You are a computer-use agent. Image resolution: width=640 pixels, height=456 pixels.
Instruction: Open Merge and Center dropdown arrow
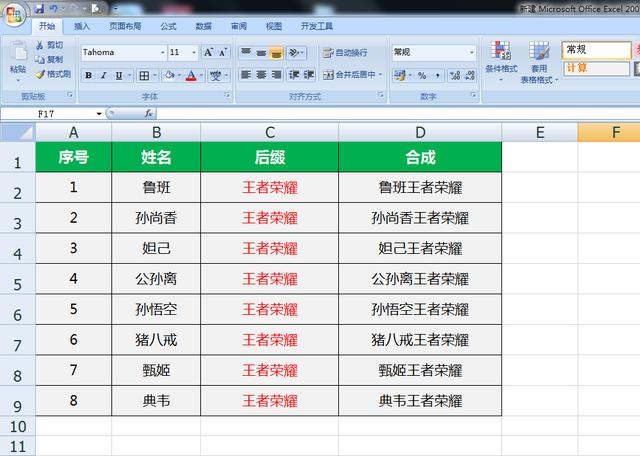tap(380, 75)
